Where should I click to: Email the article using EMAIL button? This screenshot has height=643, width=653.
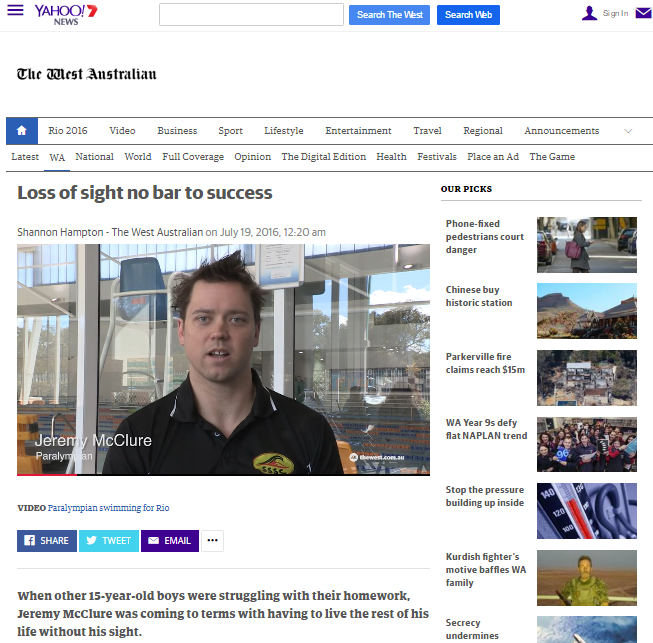(170, 541)
